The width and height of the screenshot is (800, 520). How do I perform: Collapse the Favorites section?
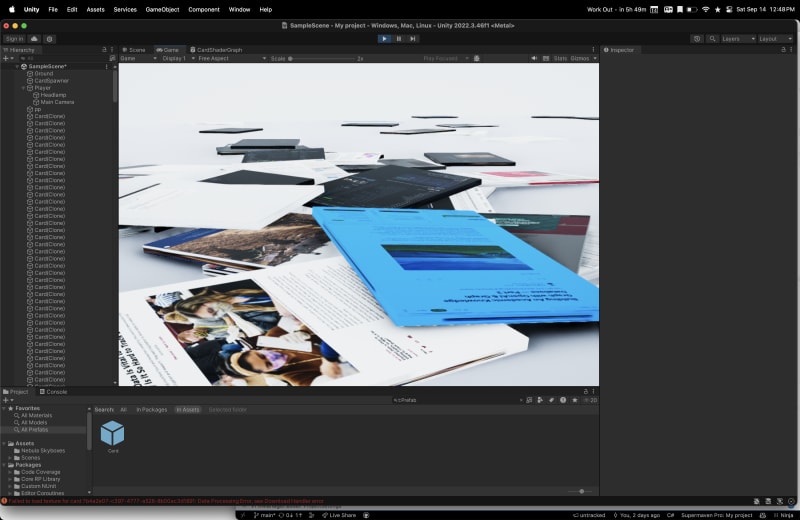pyautogui.click(x=4, y=408)
